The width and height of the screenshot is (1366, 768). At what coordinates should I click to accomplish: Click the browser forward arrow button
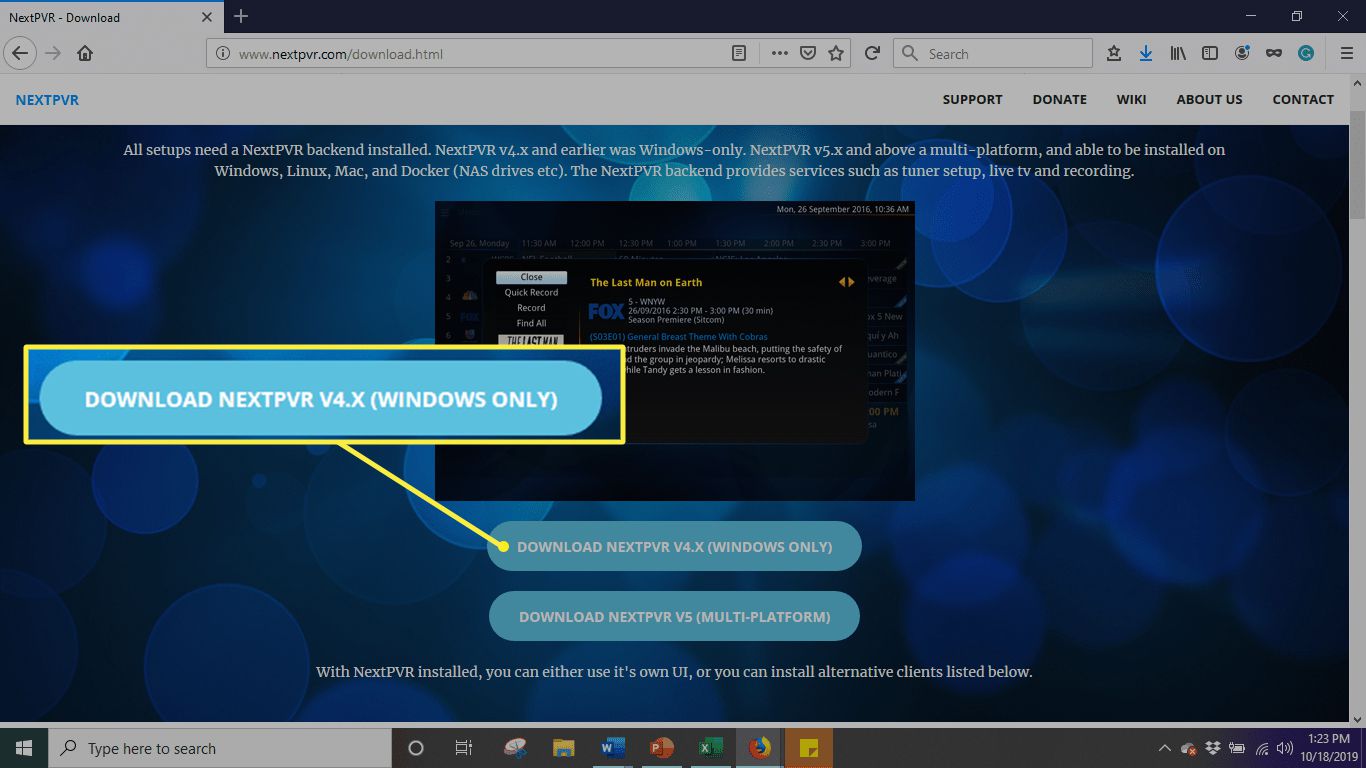coord(53,53)
